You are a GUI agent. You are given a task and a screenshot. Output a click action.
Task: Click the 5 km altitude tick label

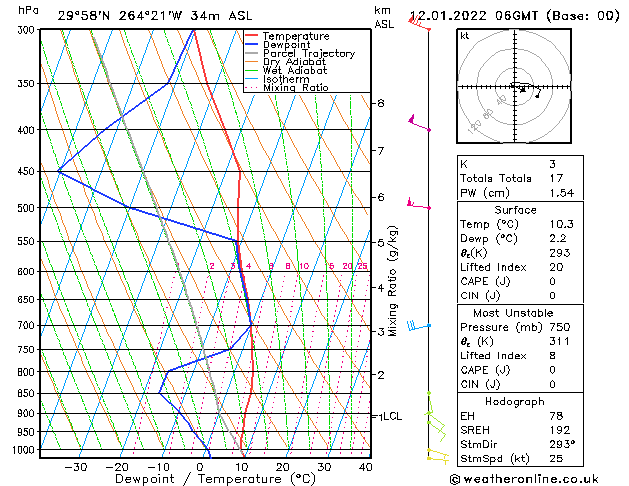click(x=381, y=243)
